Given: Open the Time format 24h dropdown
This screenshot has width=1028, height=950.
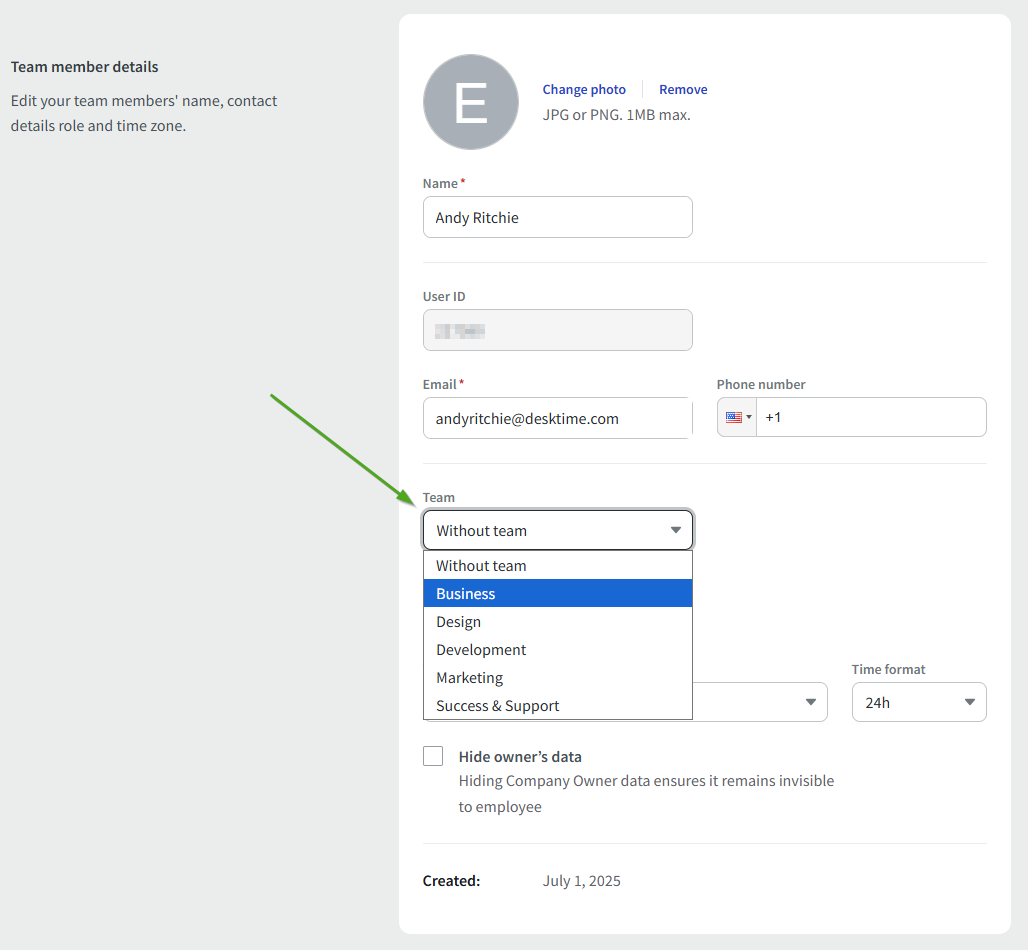Looking at the screenshot, I should point(918,703).
